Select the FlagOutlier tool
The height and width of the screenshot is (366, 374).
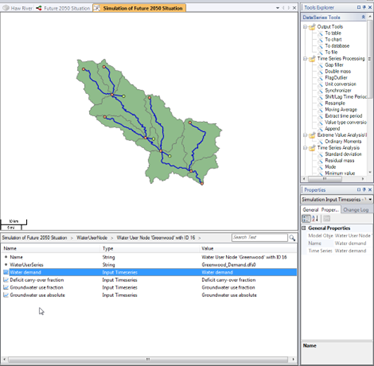(x=336, y=77)
